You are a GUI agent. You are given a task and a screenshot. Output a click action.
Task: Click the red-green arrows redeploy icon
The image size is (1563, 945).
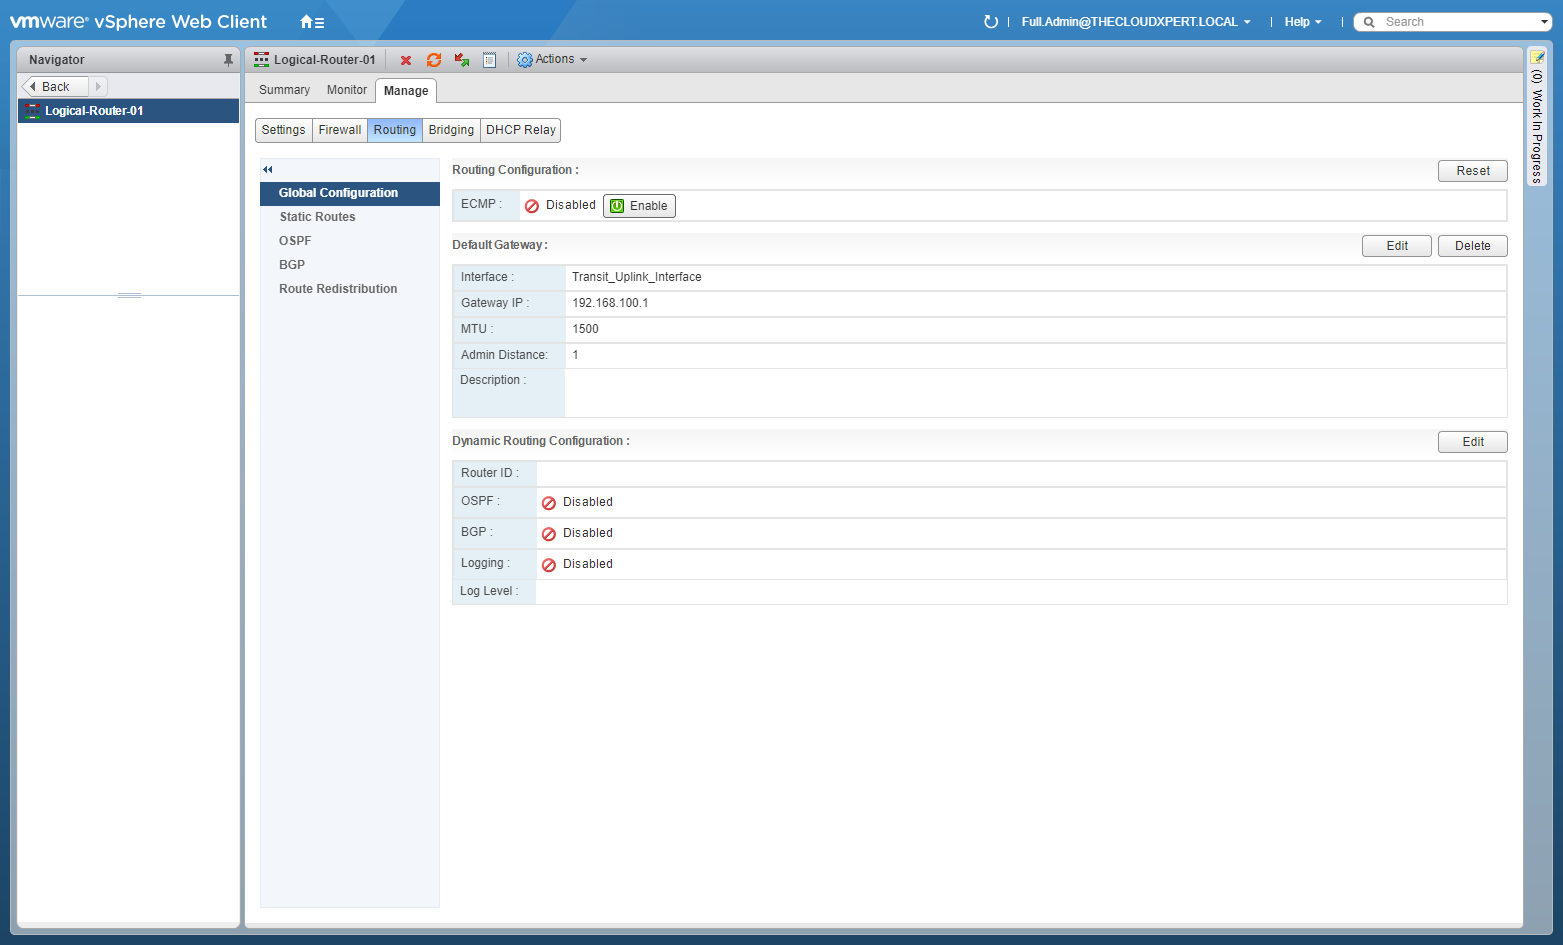(x=462, y=60)
